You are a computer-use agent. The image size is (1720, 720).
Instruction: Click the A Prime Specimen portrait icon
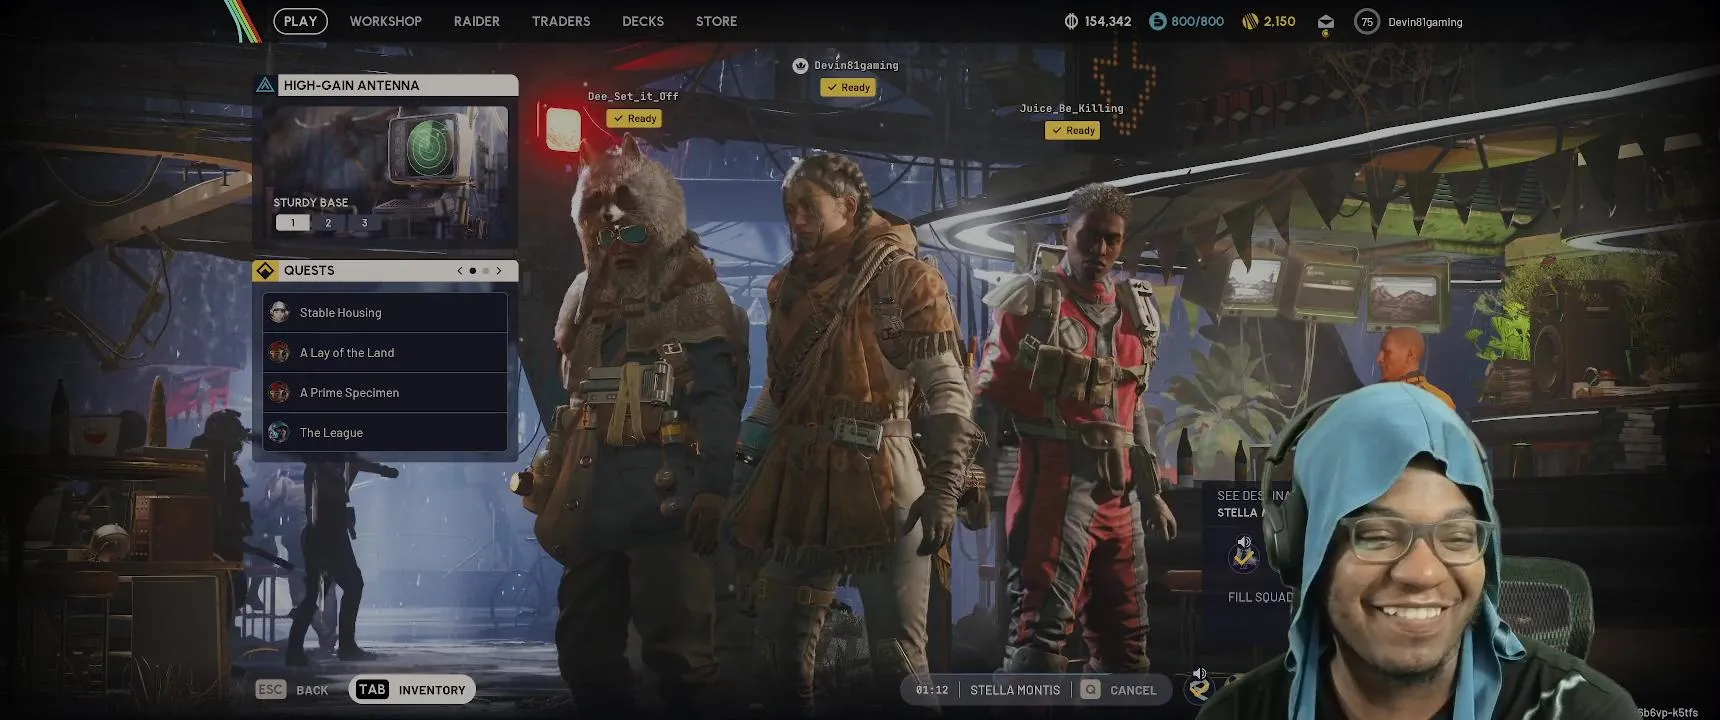pos(279,392)
